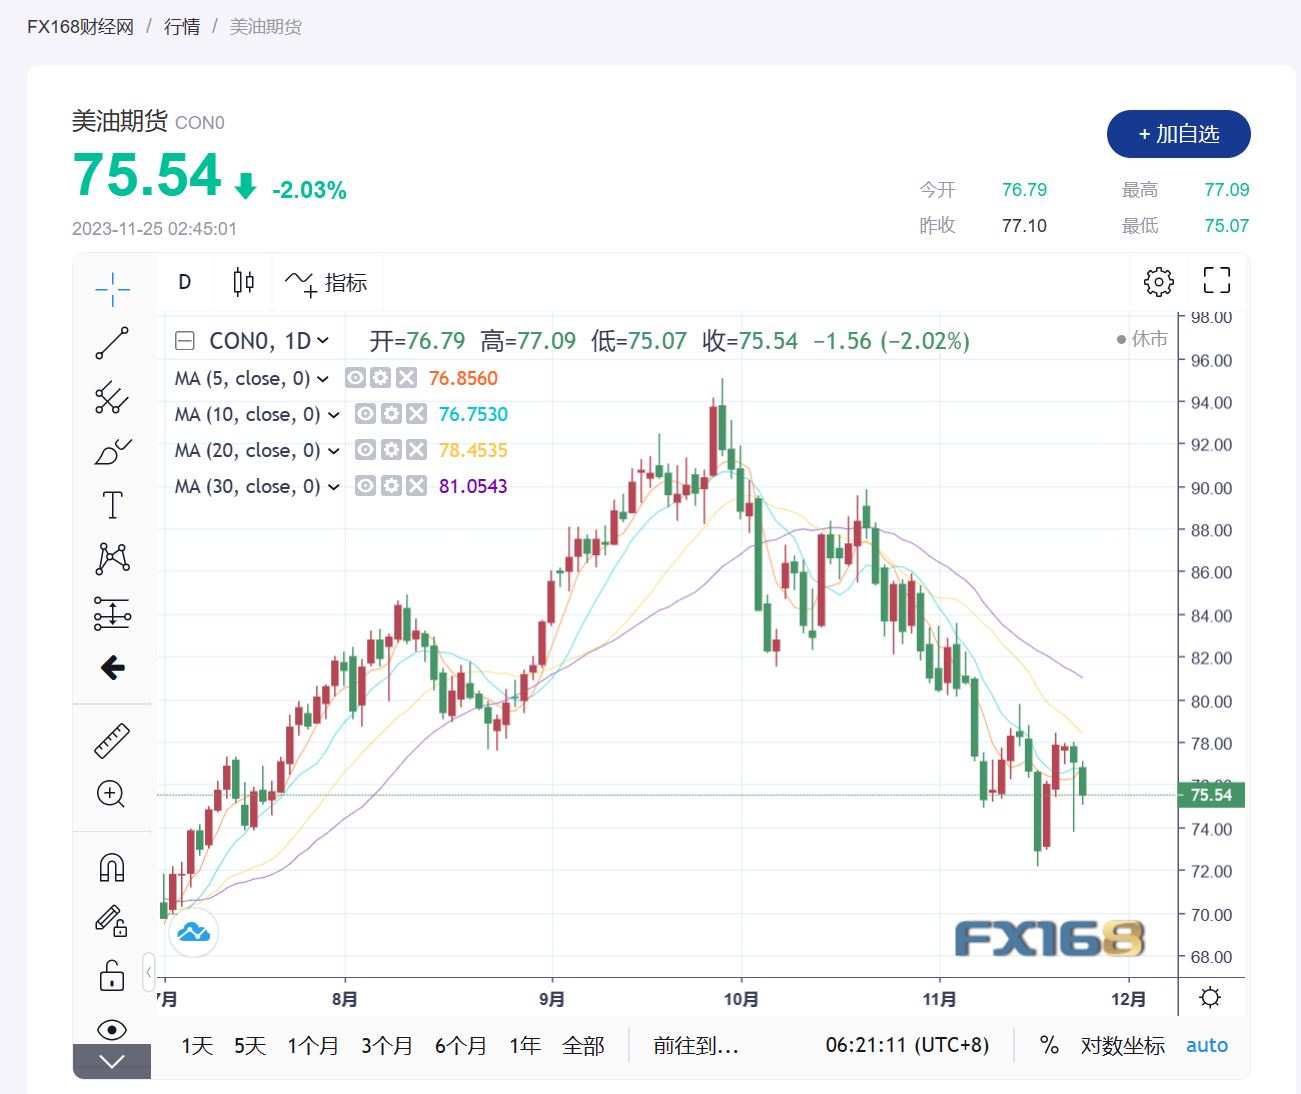This screenshot has width=1301, height=1094.
Task: Open the 行情 breadcrumb link
Action: [182, 27]
